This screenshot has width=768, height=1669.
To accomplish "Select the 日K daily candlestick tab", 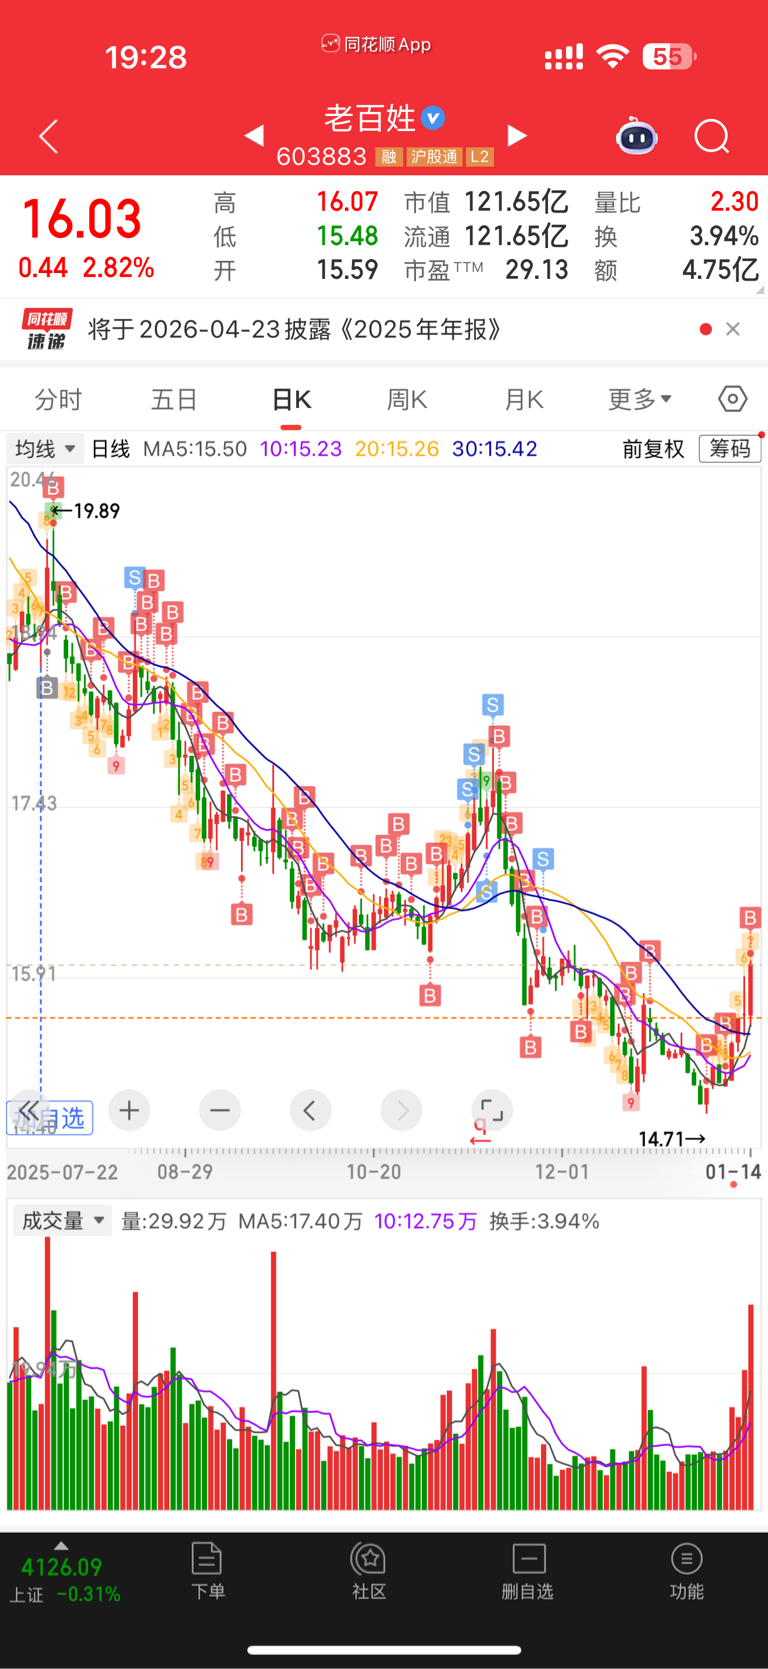I will [291, 400].
